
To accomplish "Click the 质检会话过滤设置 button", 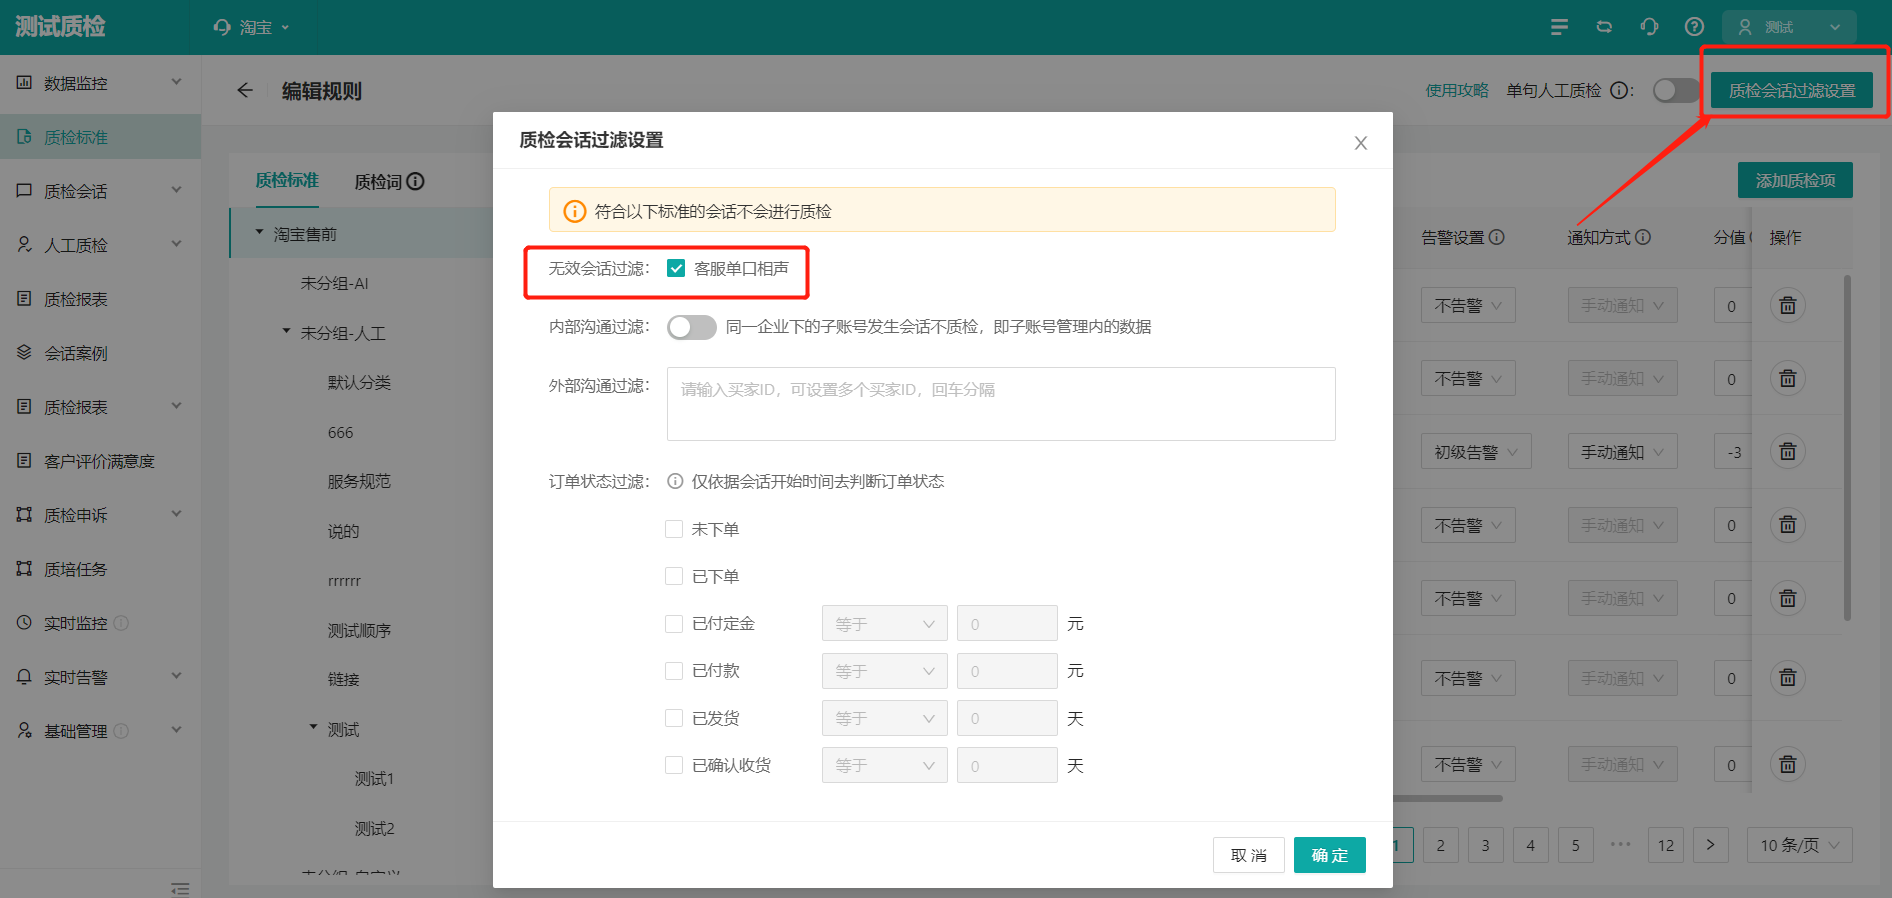I will (1792, 91).
